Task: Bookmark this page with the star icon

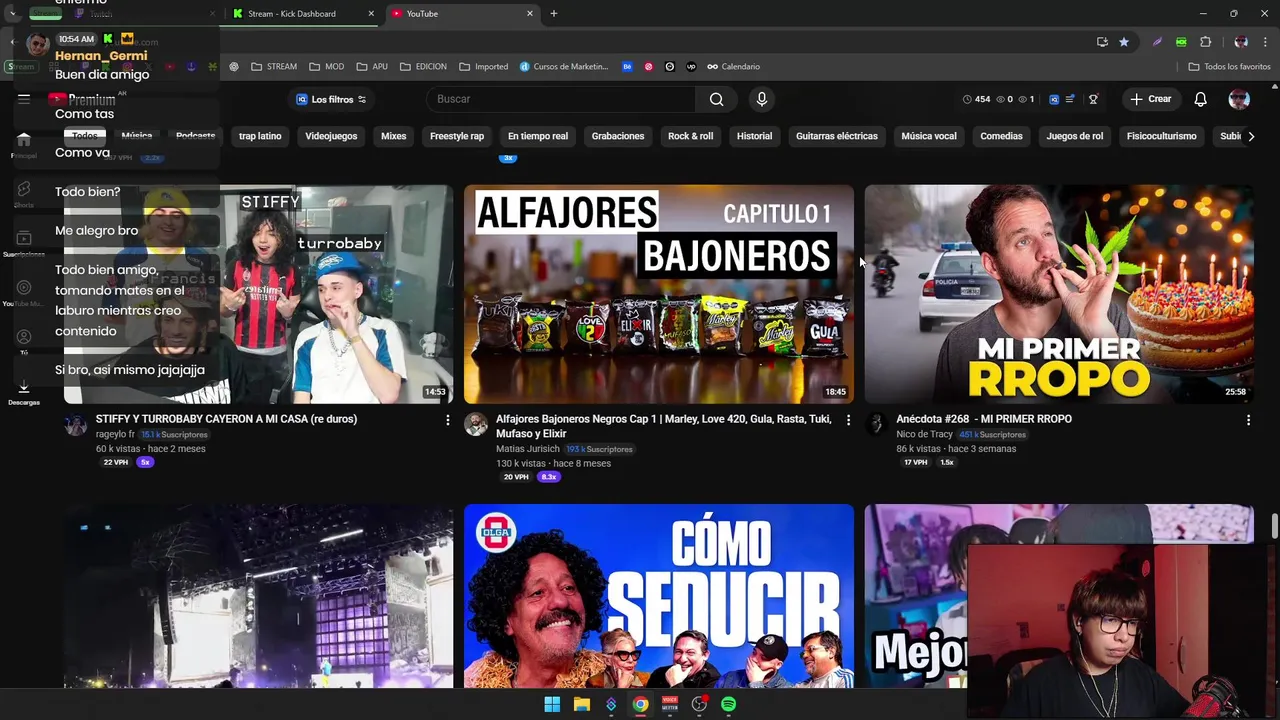Action: point(1124,42)
